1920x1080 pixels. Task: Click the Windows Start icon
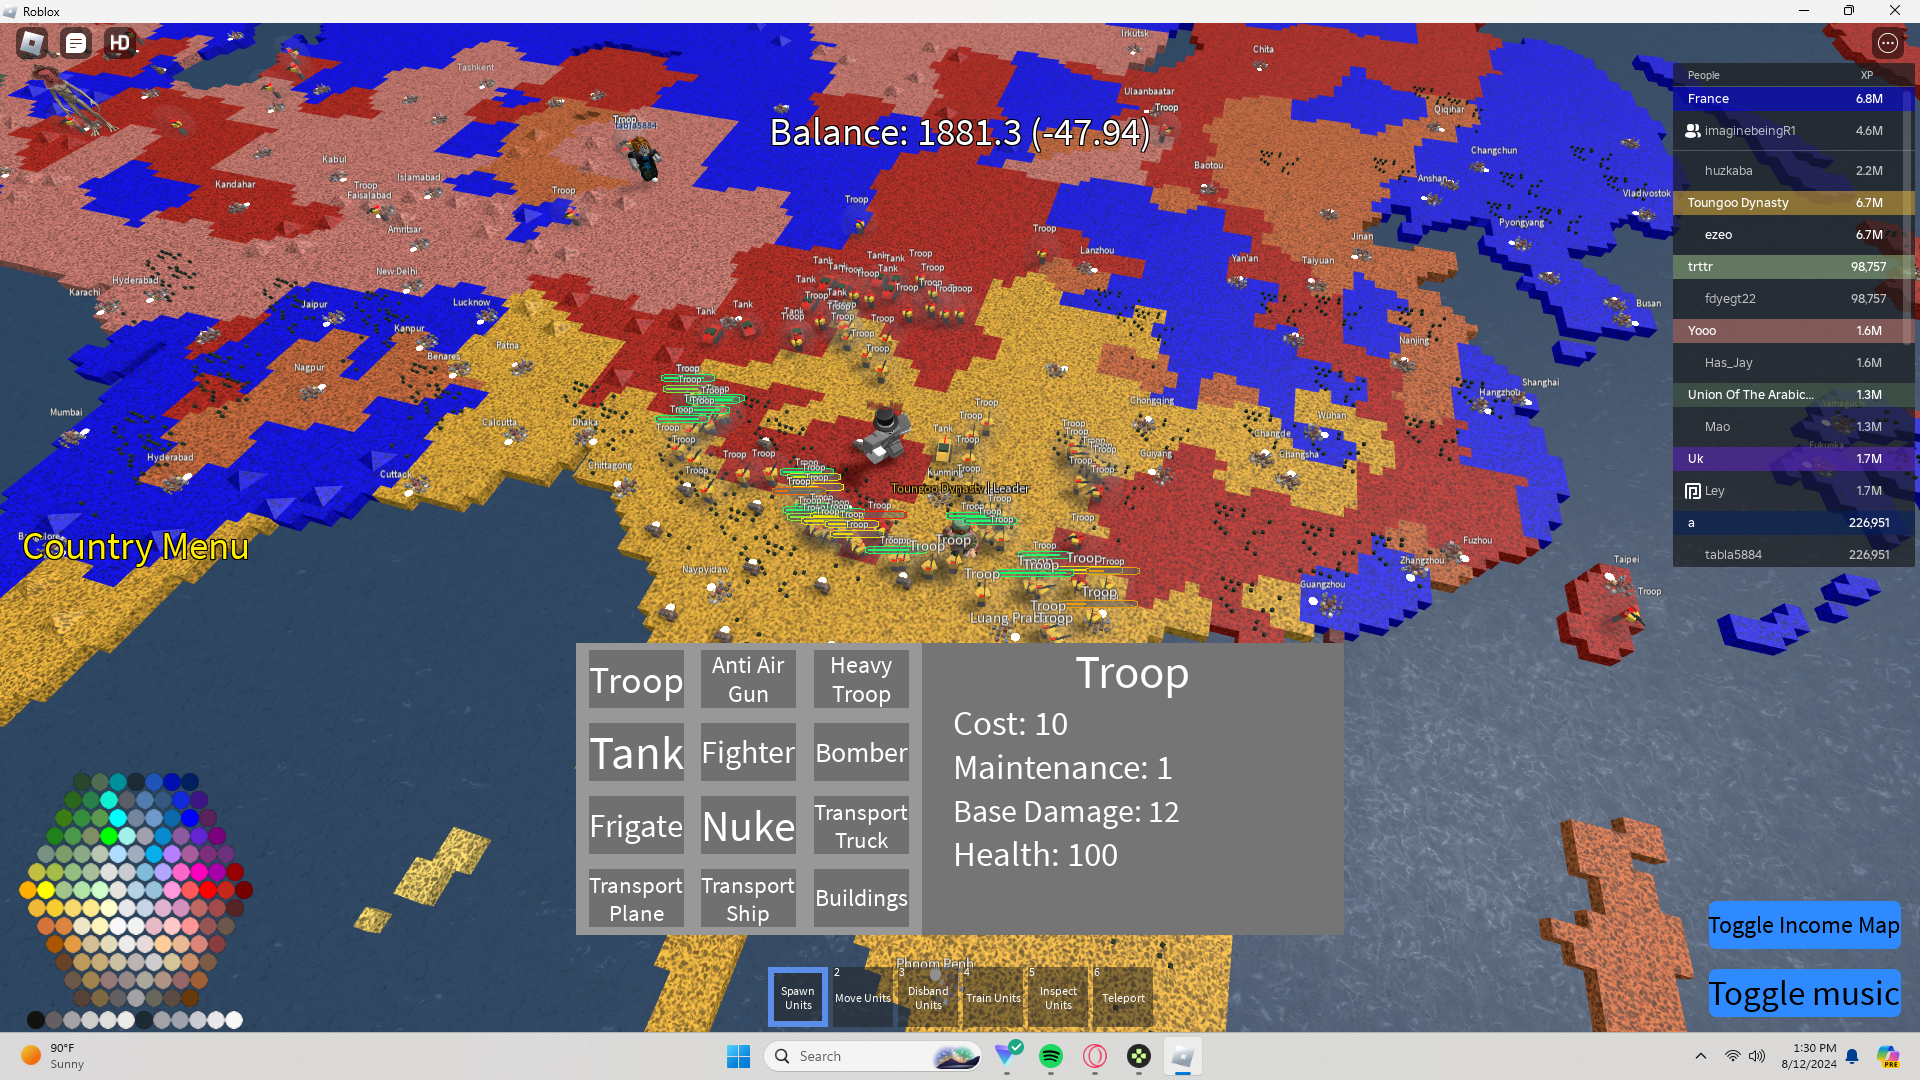pos(738,1056)
